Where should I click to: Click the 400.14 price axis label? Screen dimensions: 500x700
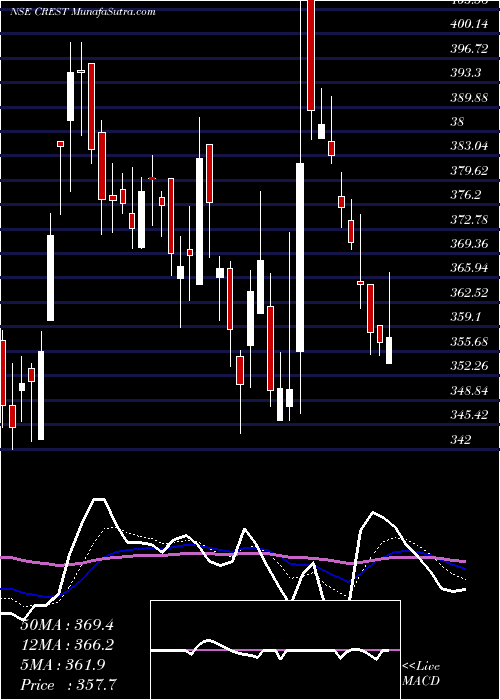click(x=469, y=25)
